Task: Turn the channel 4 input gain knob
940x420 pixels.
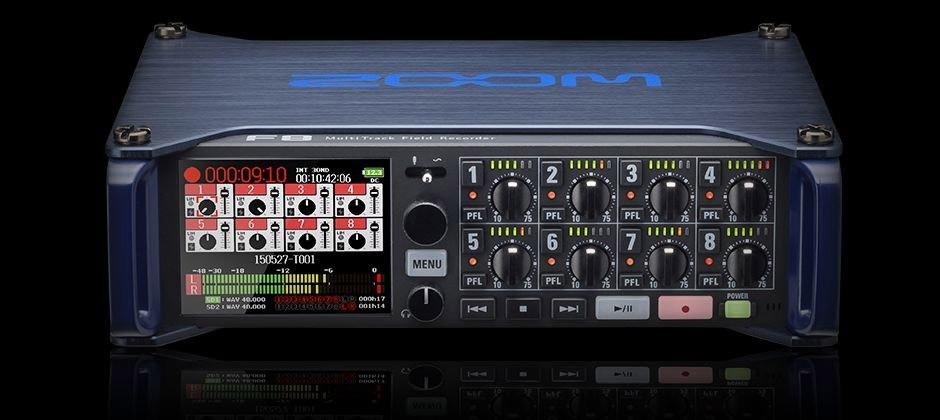Action: [748, 197]
